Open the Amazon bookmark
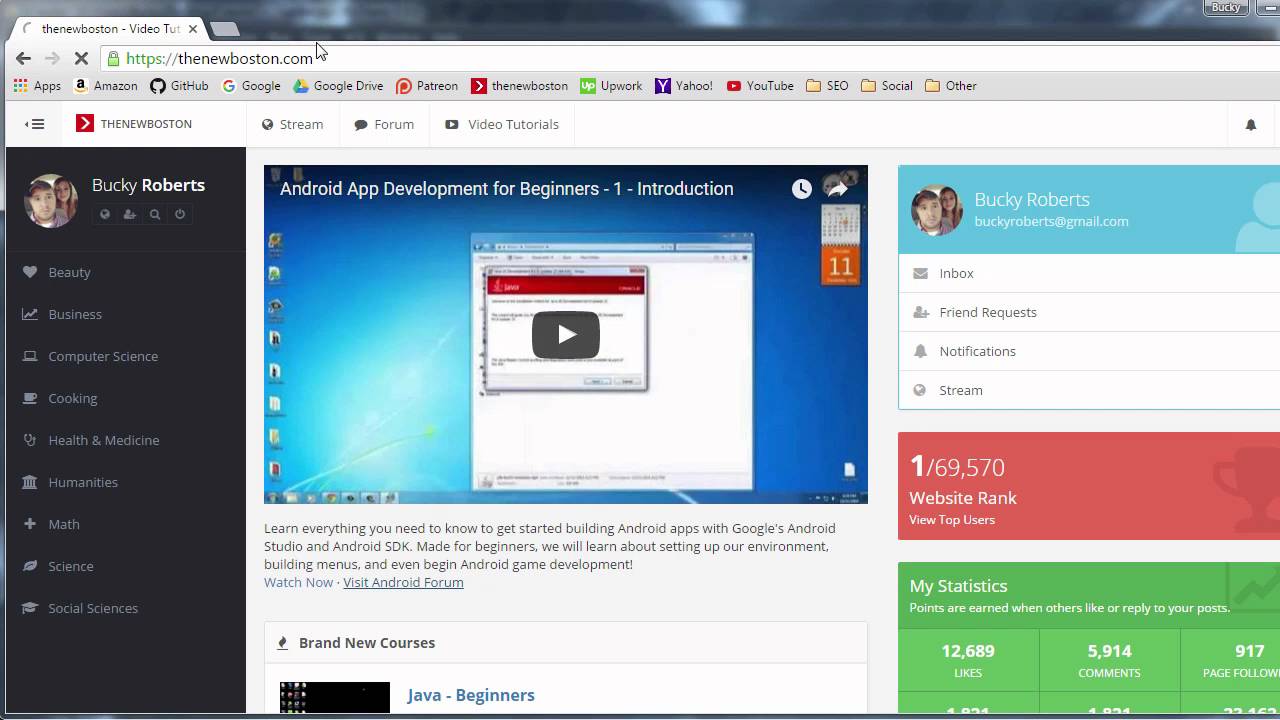 click(106, 86)
